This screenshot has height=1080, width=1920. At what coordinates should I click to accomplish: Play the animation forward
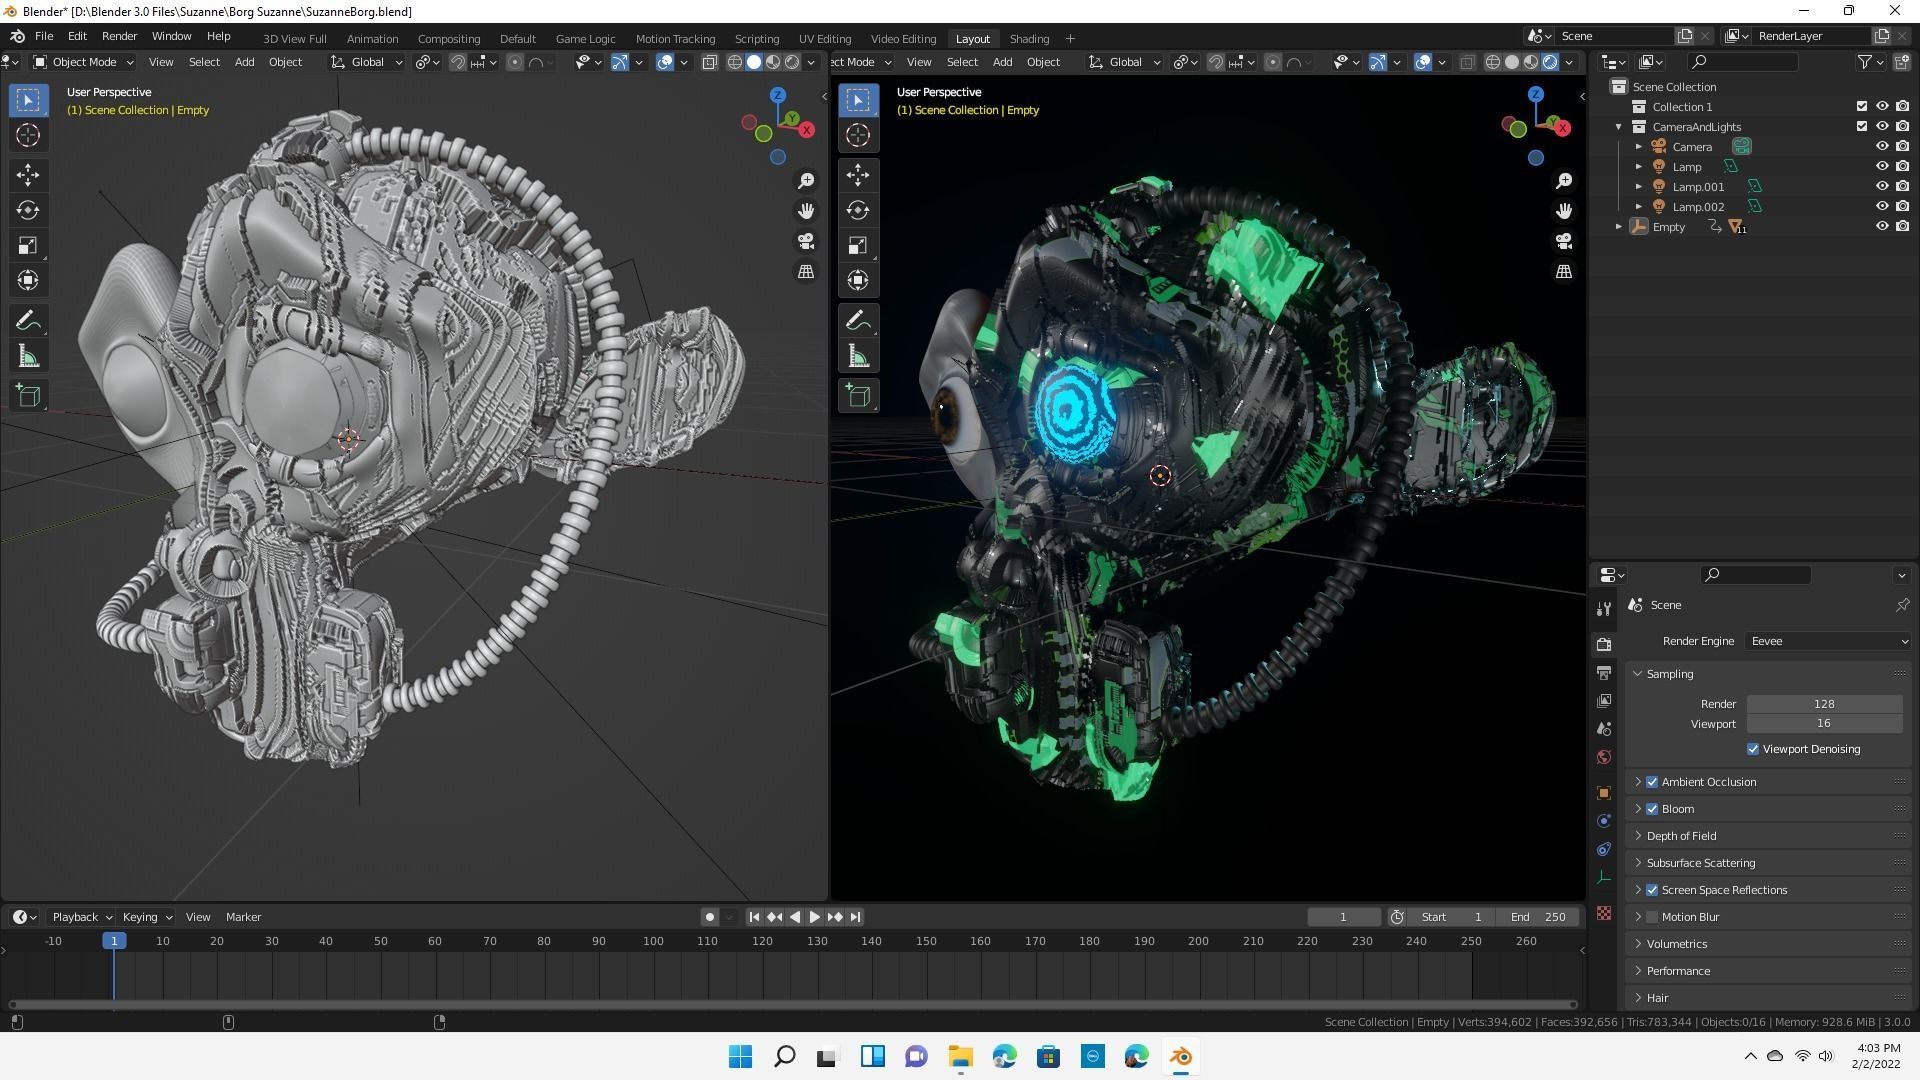click(814, 917)
